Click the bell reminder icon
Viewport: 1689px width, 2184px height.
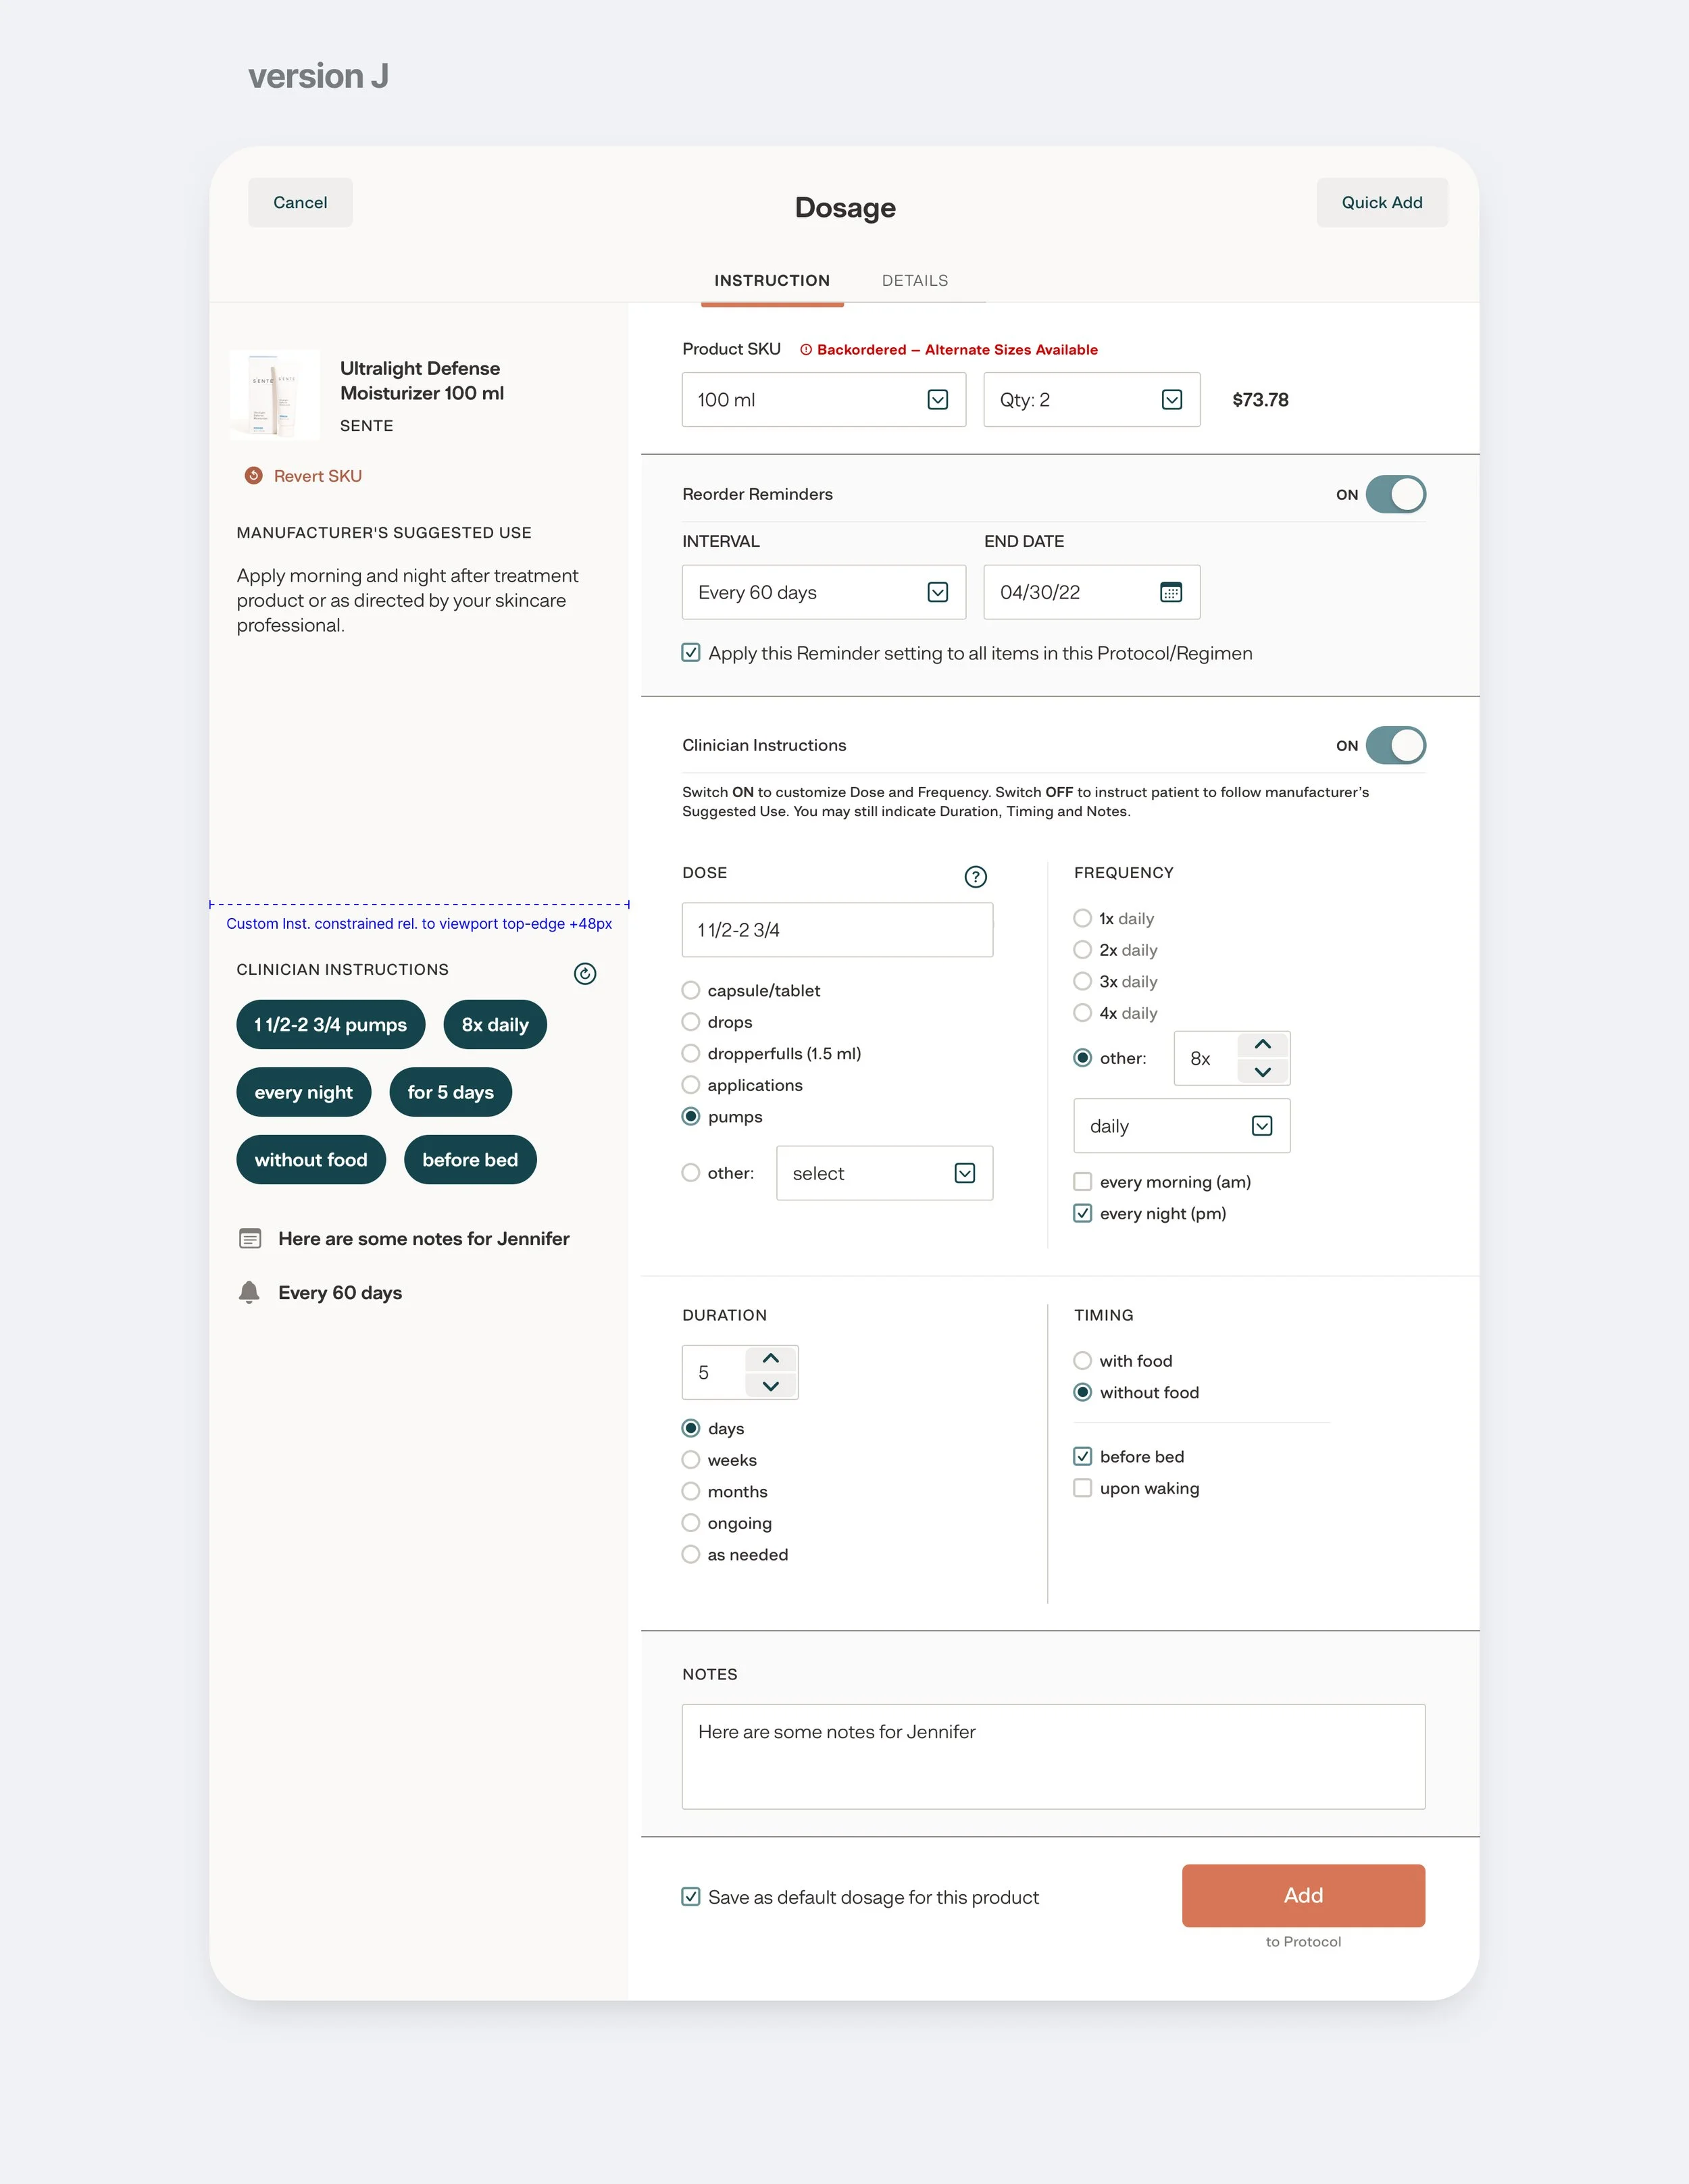249,1292
